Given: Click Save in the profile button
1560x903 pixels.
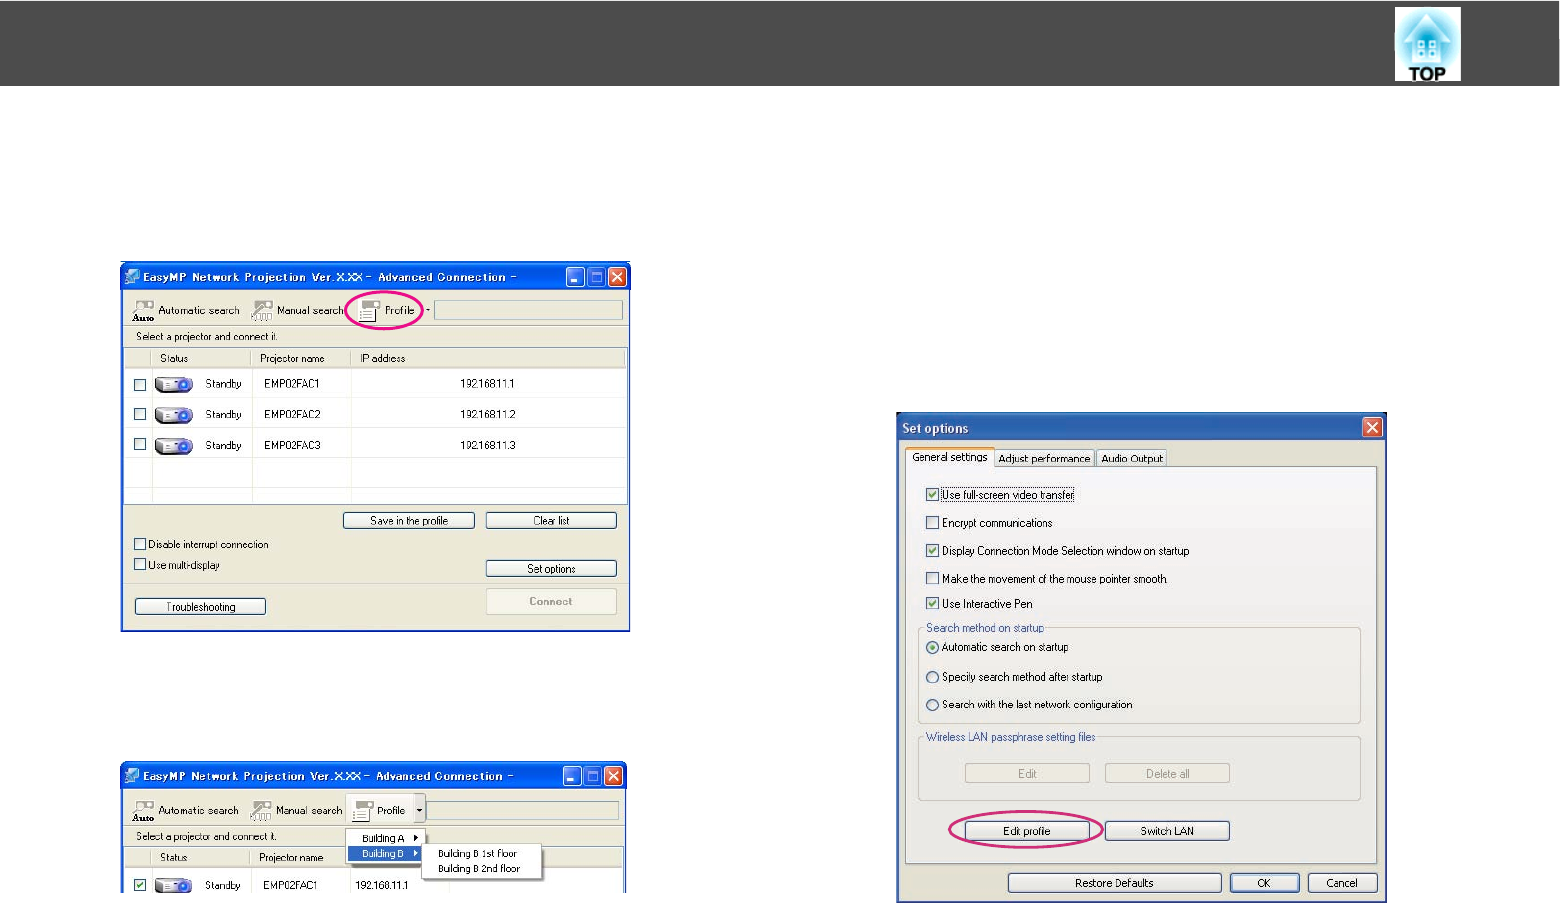Looking at the screenshot, I should tap(409, 521).
